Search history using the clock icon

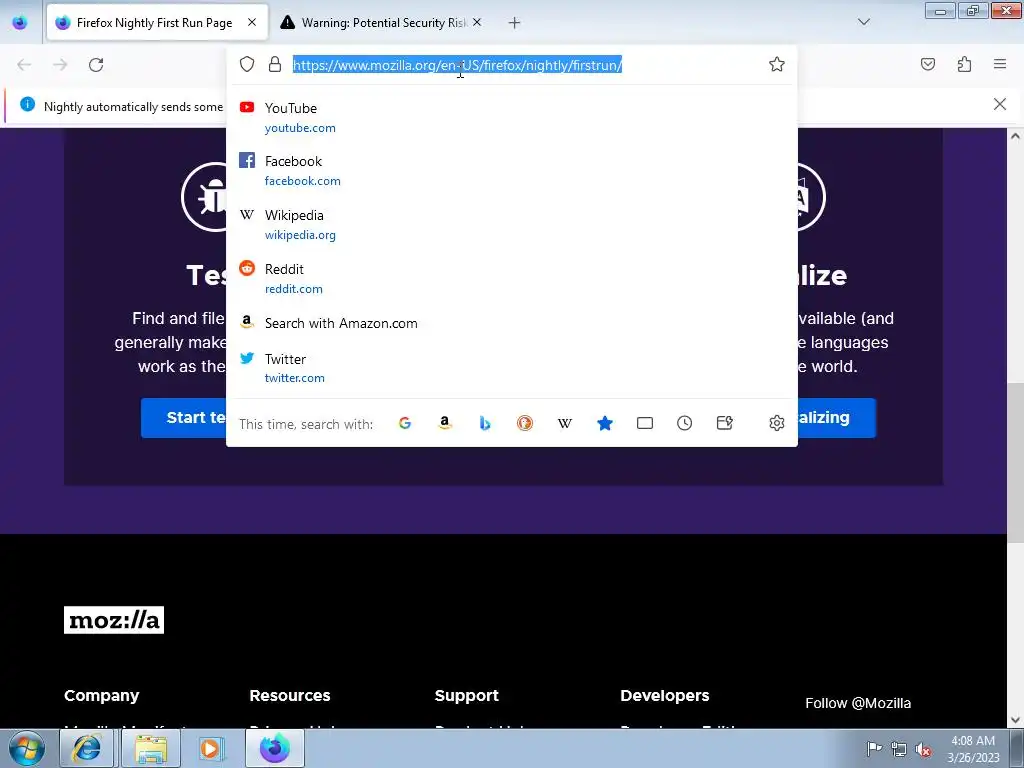coord(684,423)
